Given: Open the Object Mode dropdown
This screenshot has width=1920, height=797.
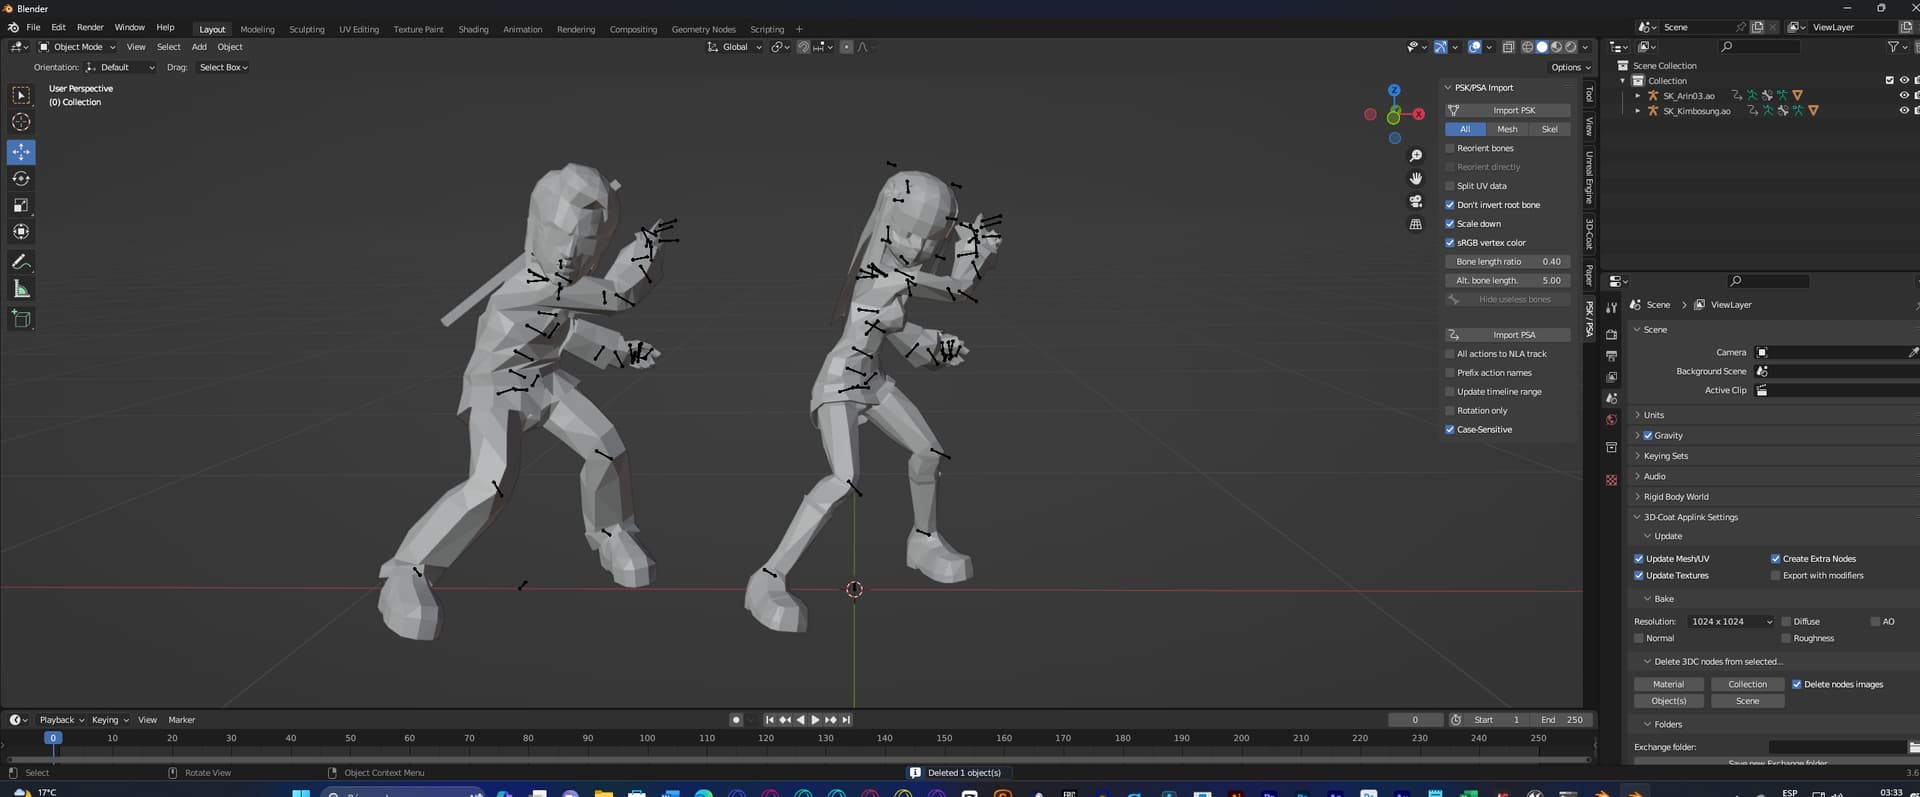Looking at the screenshot, I should (x=78, y=47).
